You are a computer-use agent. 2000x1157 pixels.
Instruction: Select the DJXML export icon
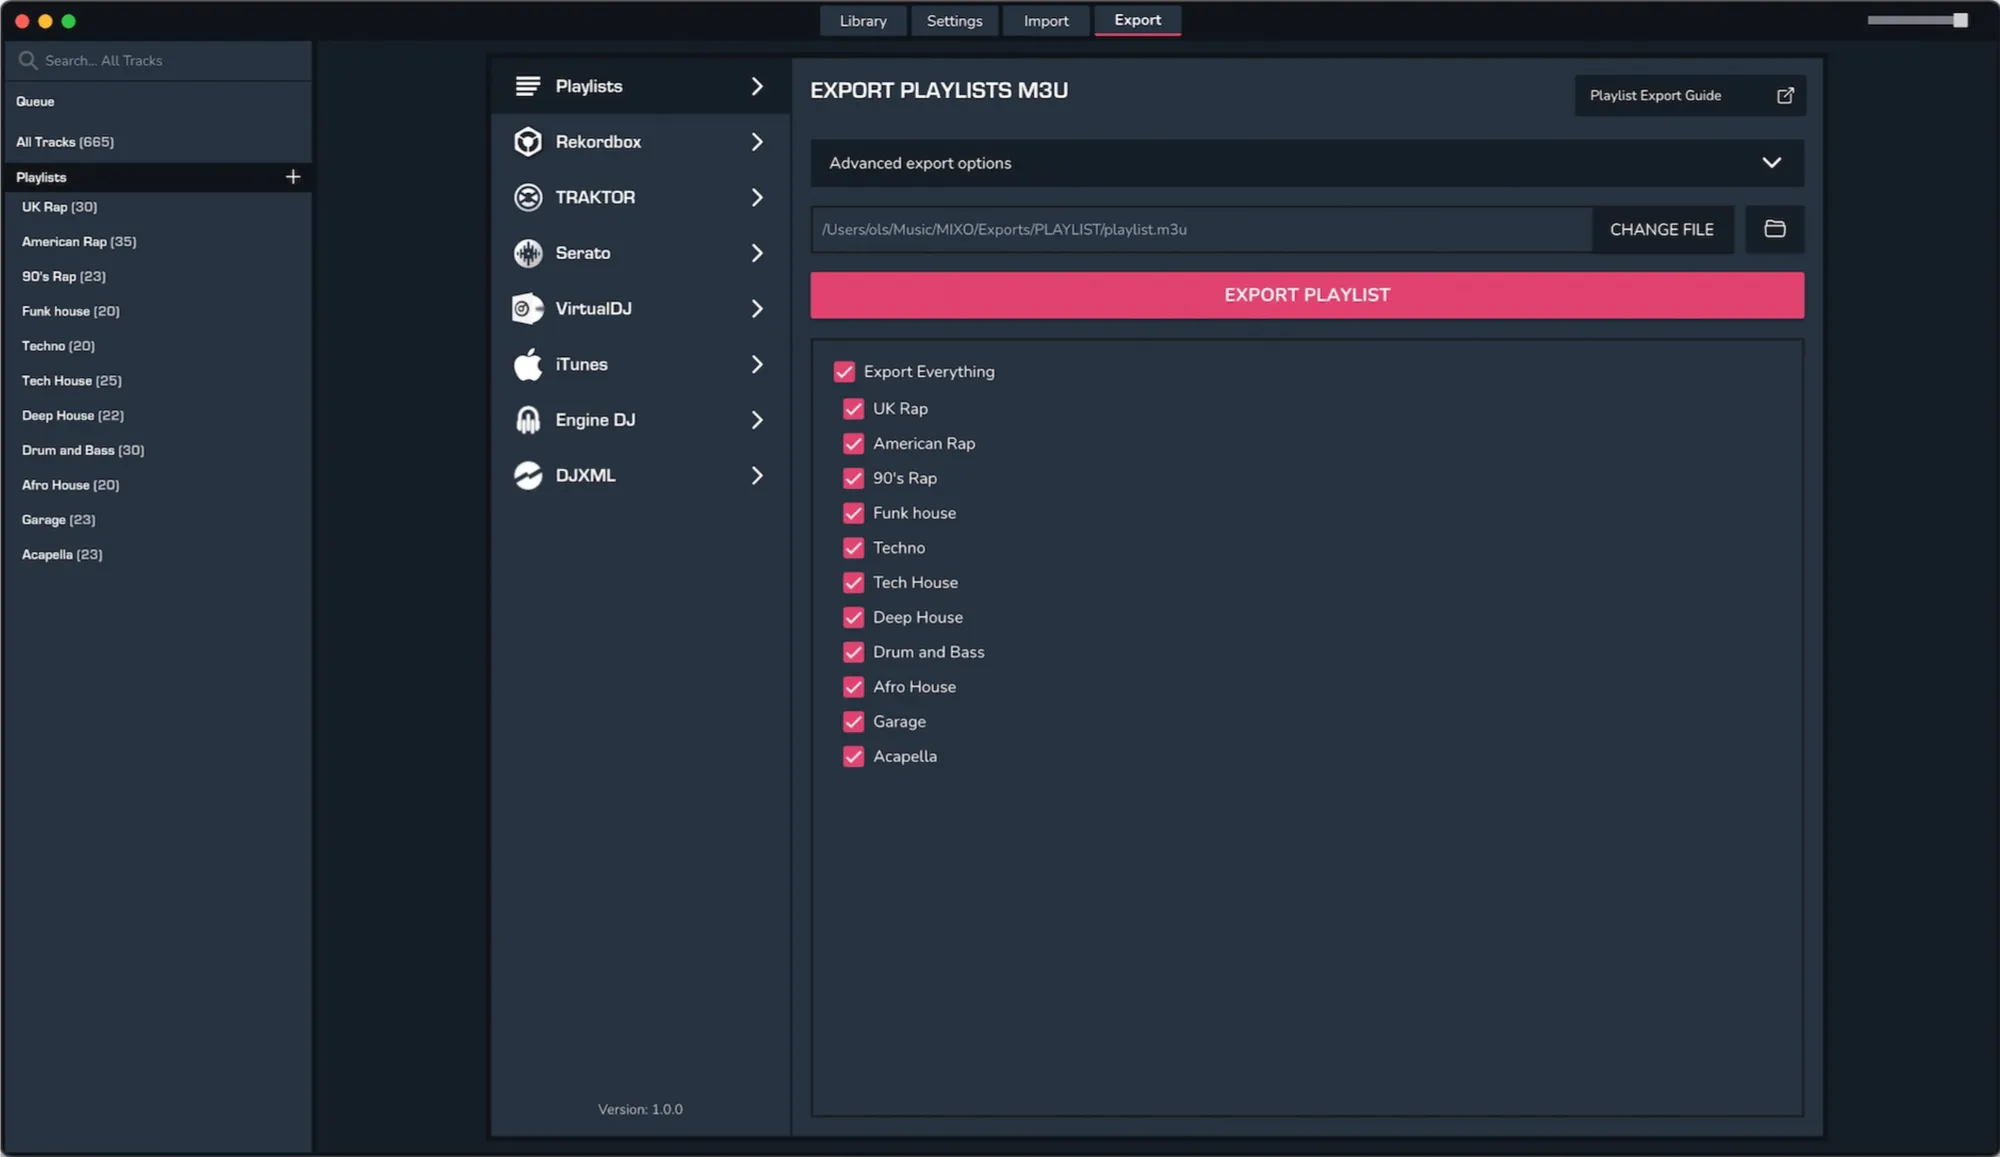tap(528, 475)
